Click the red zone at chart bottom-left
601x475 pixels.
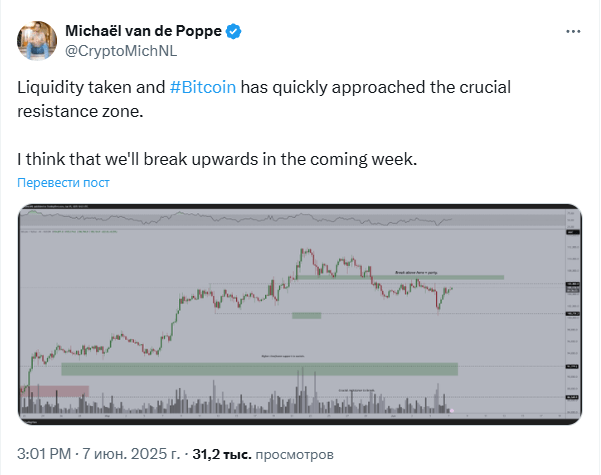coord(55,391)
